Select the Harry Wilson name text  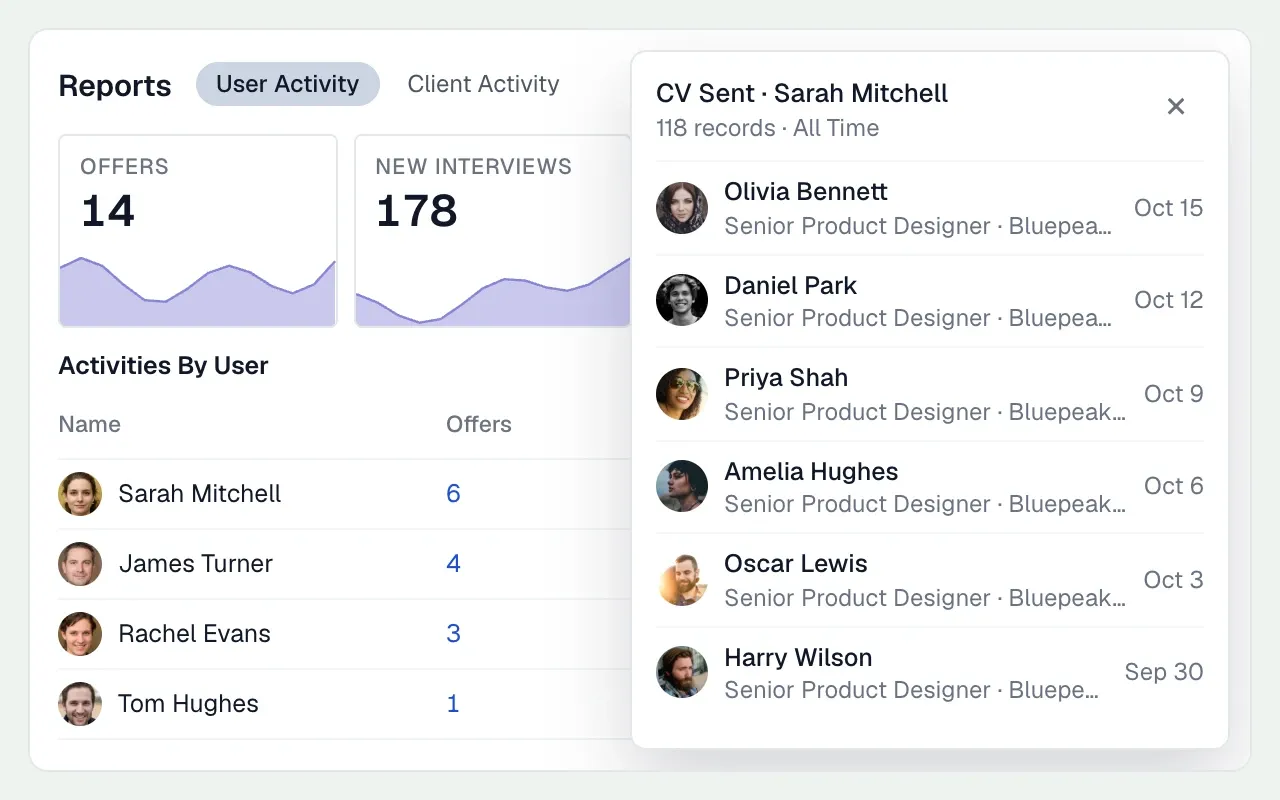(x=798, y=657)
